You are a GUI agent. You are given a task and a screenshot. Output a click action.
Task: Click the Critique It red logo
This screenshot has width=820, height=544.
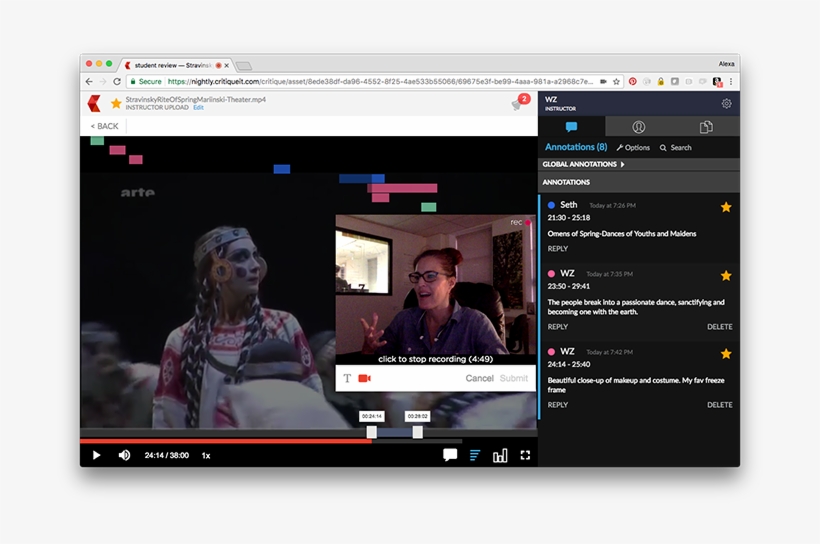(94, 103)
